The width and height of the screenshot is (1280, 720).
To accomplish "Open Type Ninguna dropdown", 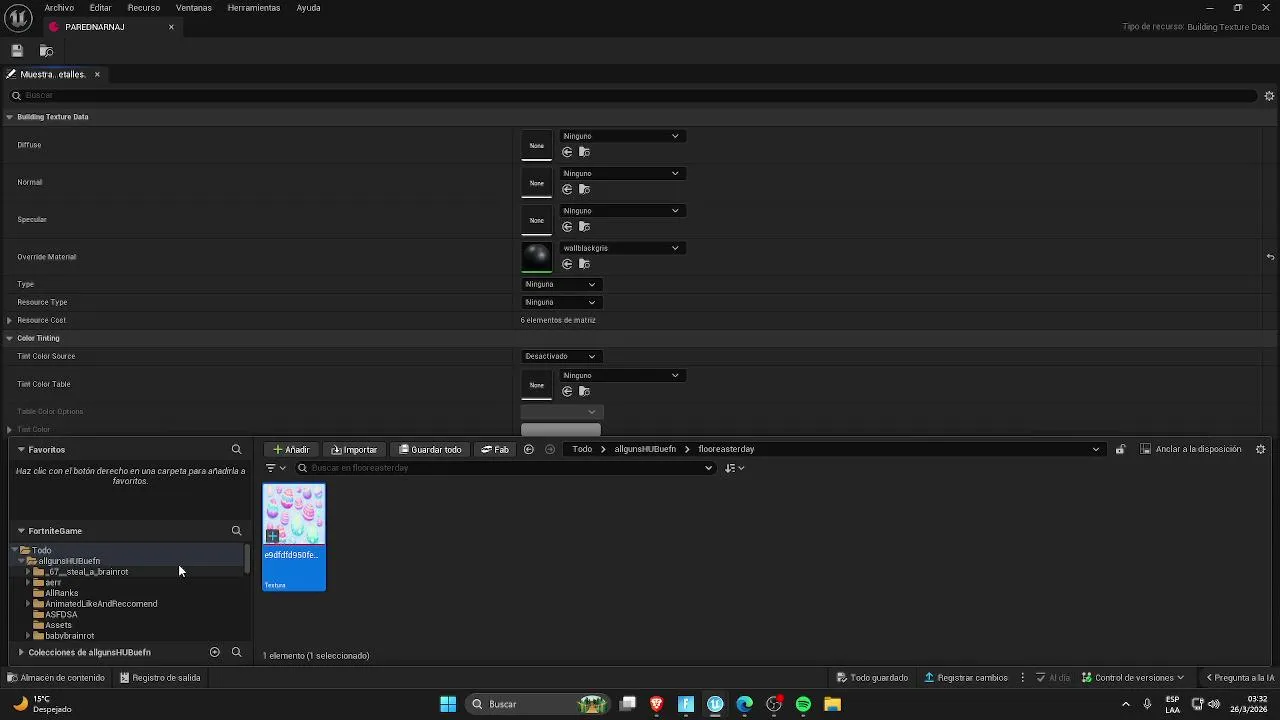I will coord(560,284).
